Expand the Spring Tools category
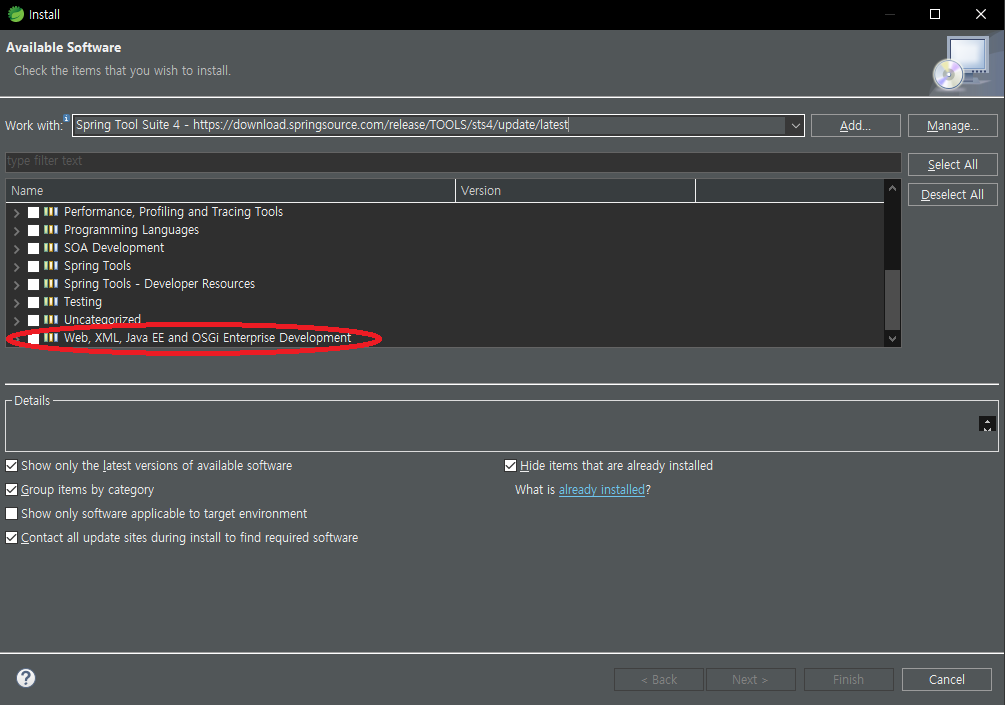Image resolution: width=1005 pixels, height=705 pixels. 17,267
